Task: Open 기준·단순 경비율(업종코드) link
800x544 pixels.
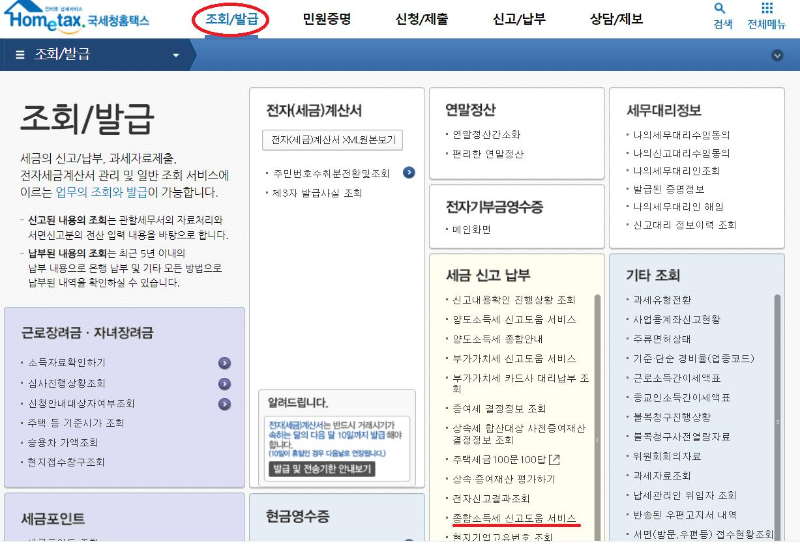Action: [693, 359]
